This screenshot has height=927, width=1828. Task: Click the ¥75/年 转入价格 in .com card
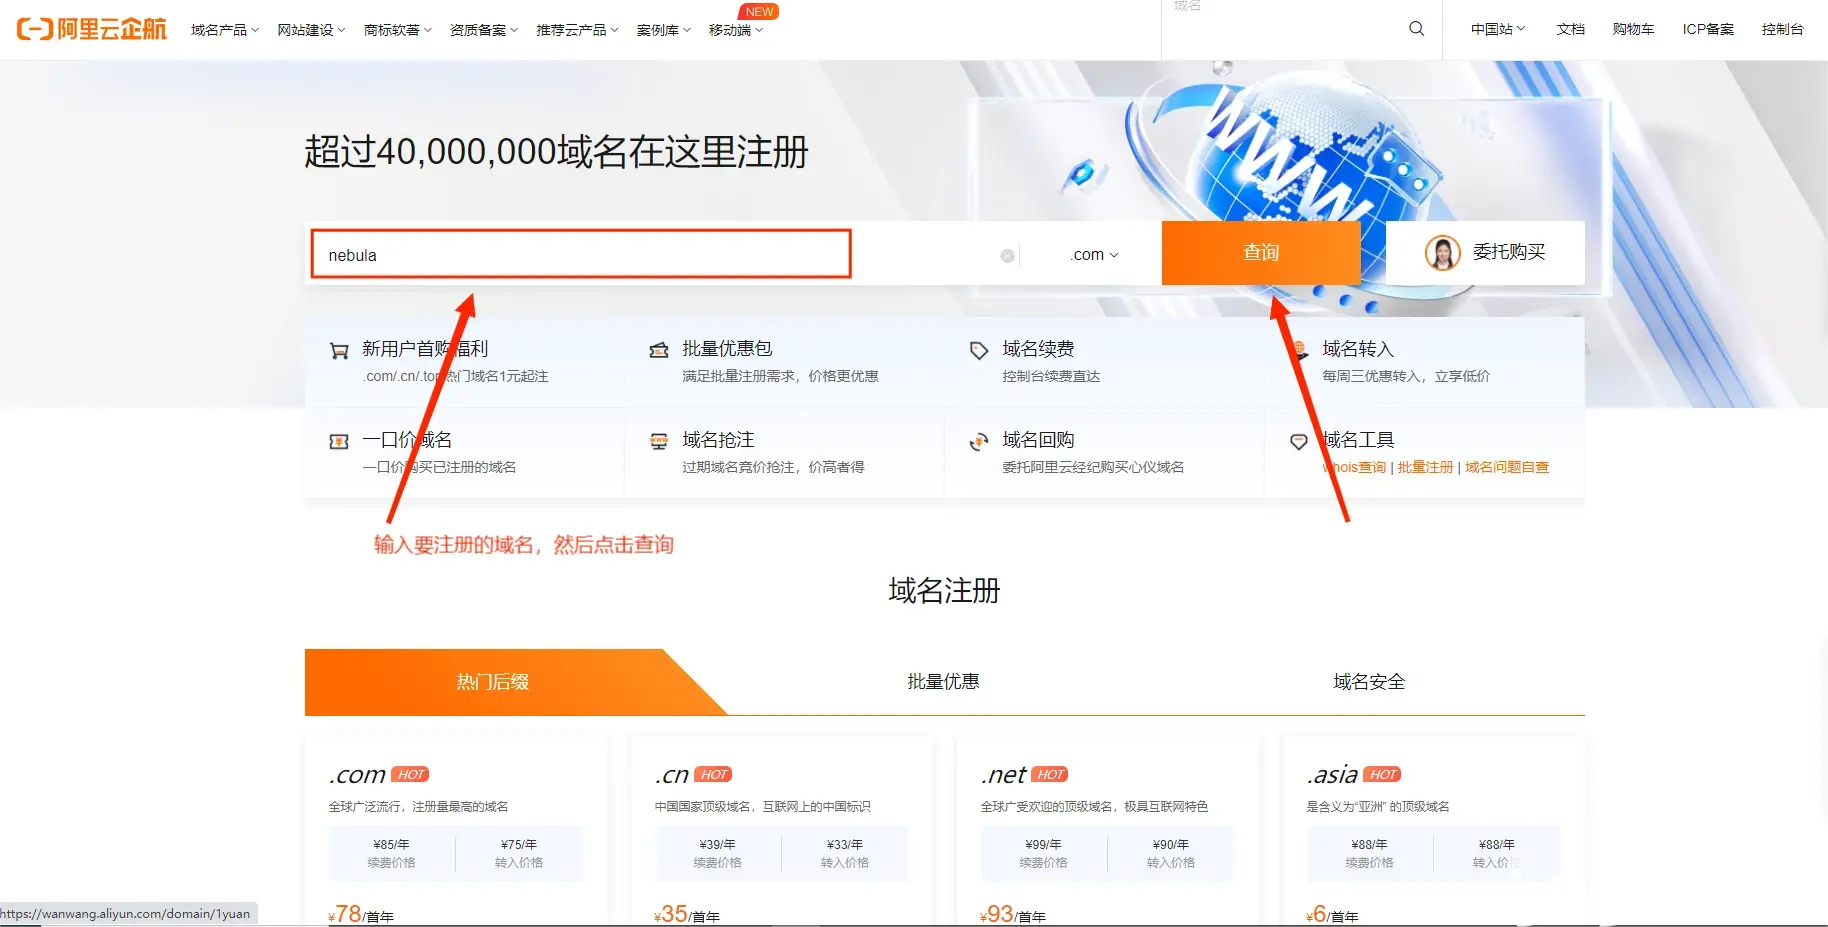tap(519, 853)
